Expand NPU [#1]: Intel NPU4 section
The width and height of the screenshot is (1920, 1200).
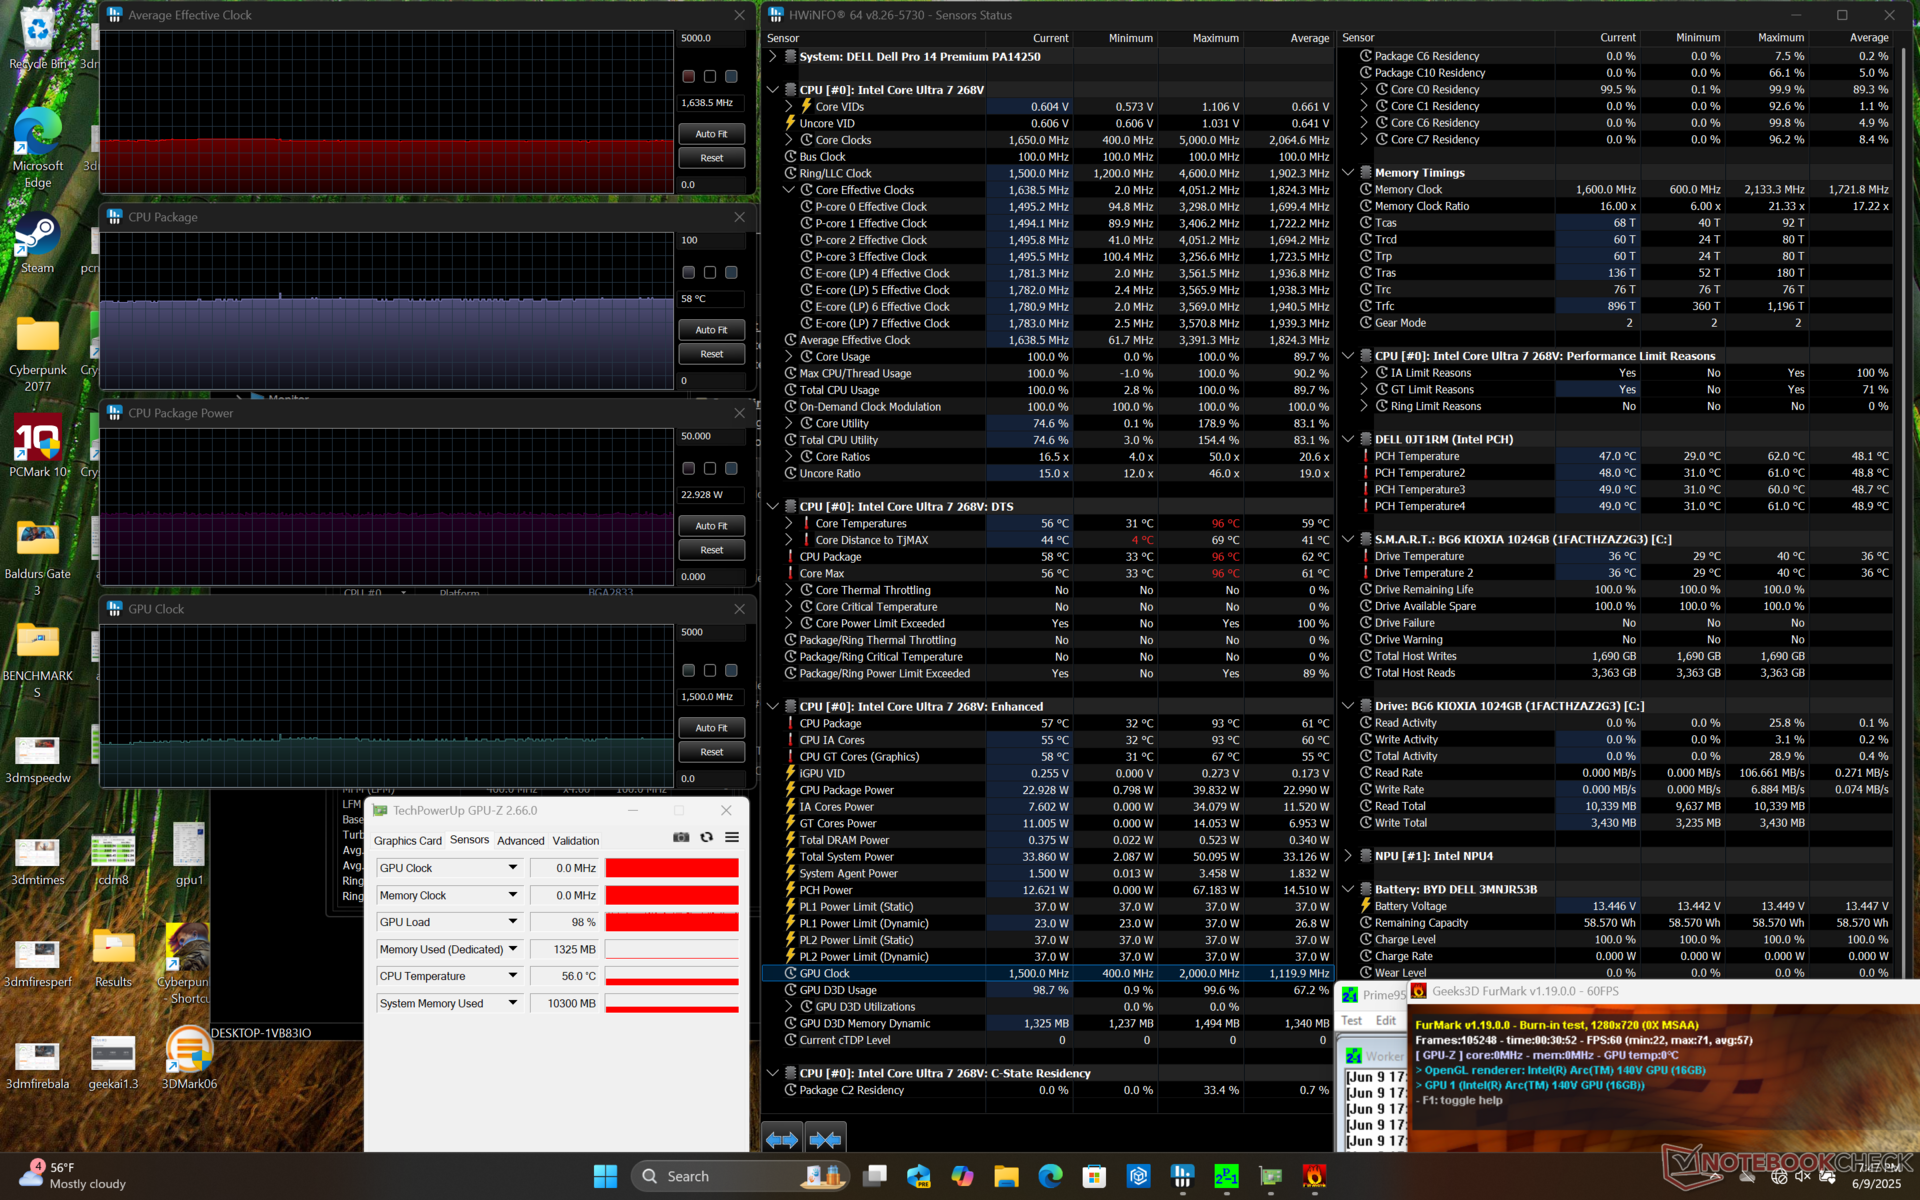1348,856
